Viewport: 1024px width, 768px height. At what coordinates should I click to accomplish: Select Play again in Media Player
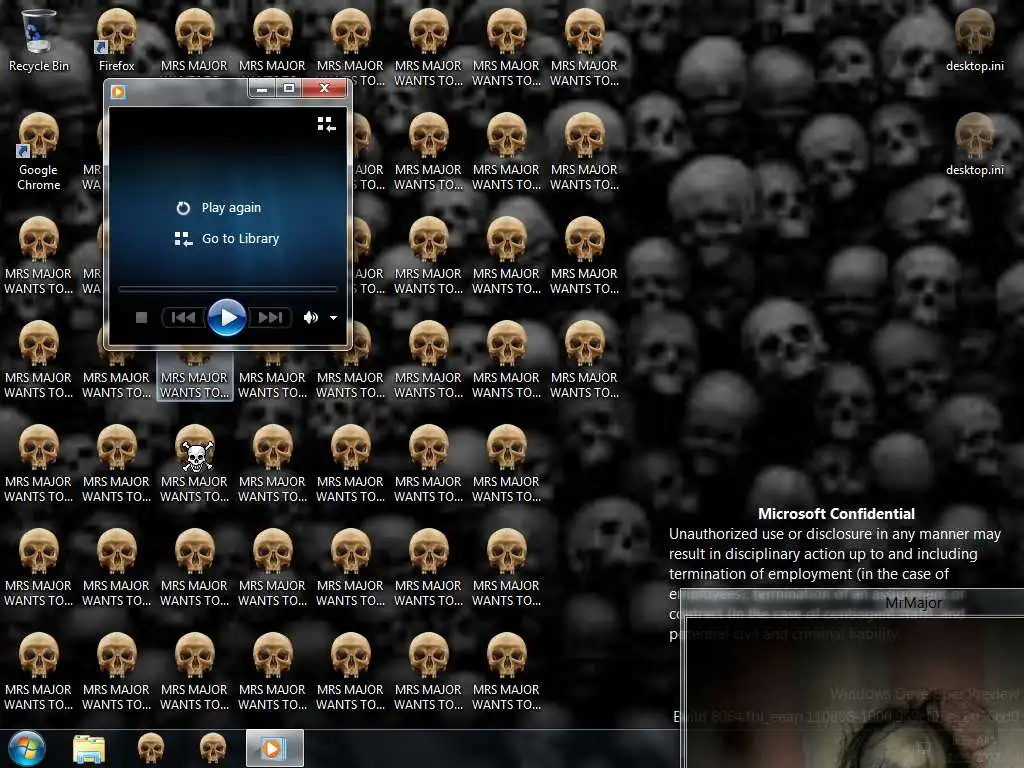219,208
